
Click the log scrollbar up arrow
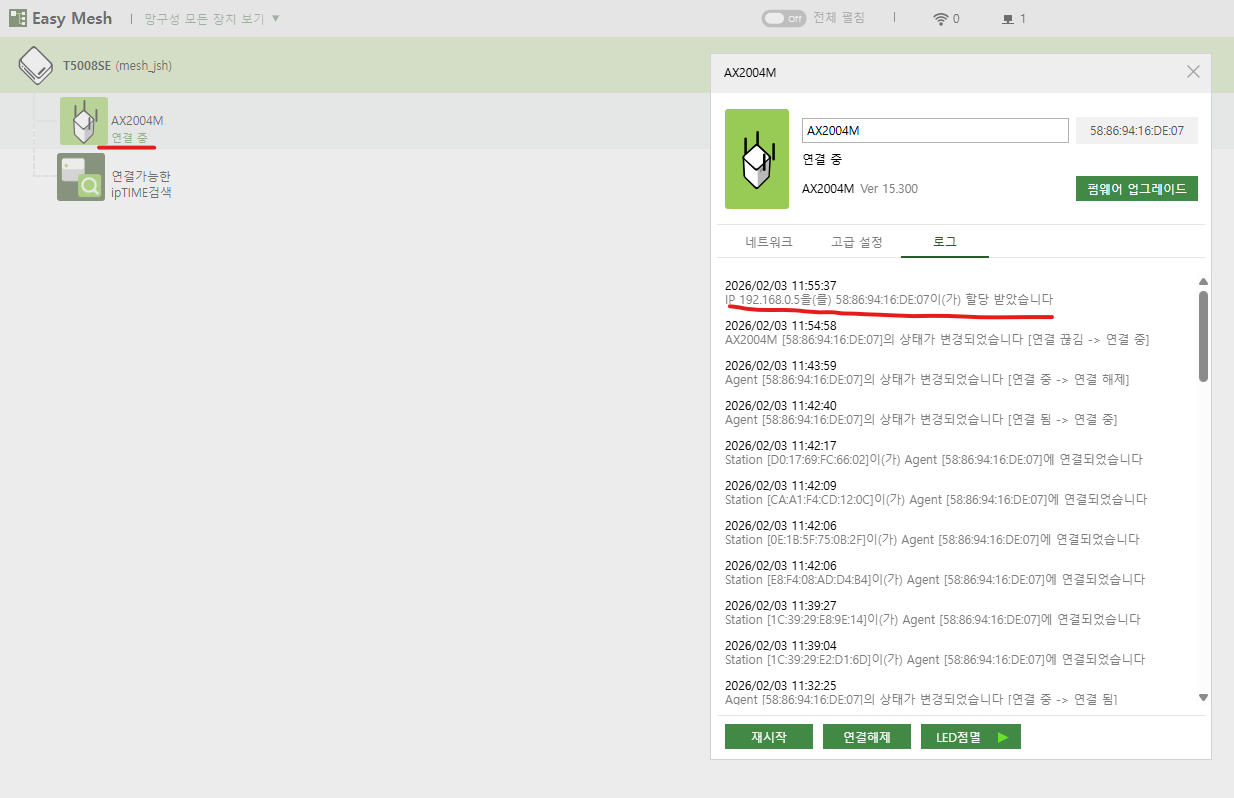1203,282
